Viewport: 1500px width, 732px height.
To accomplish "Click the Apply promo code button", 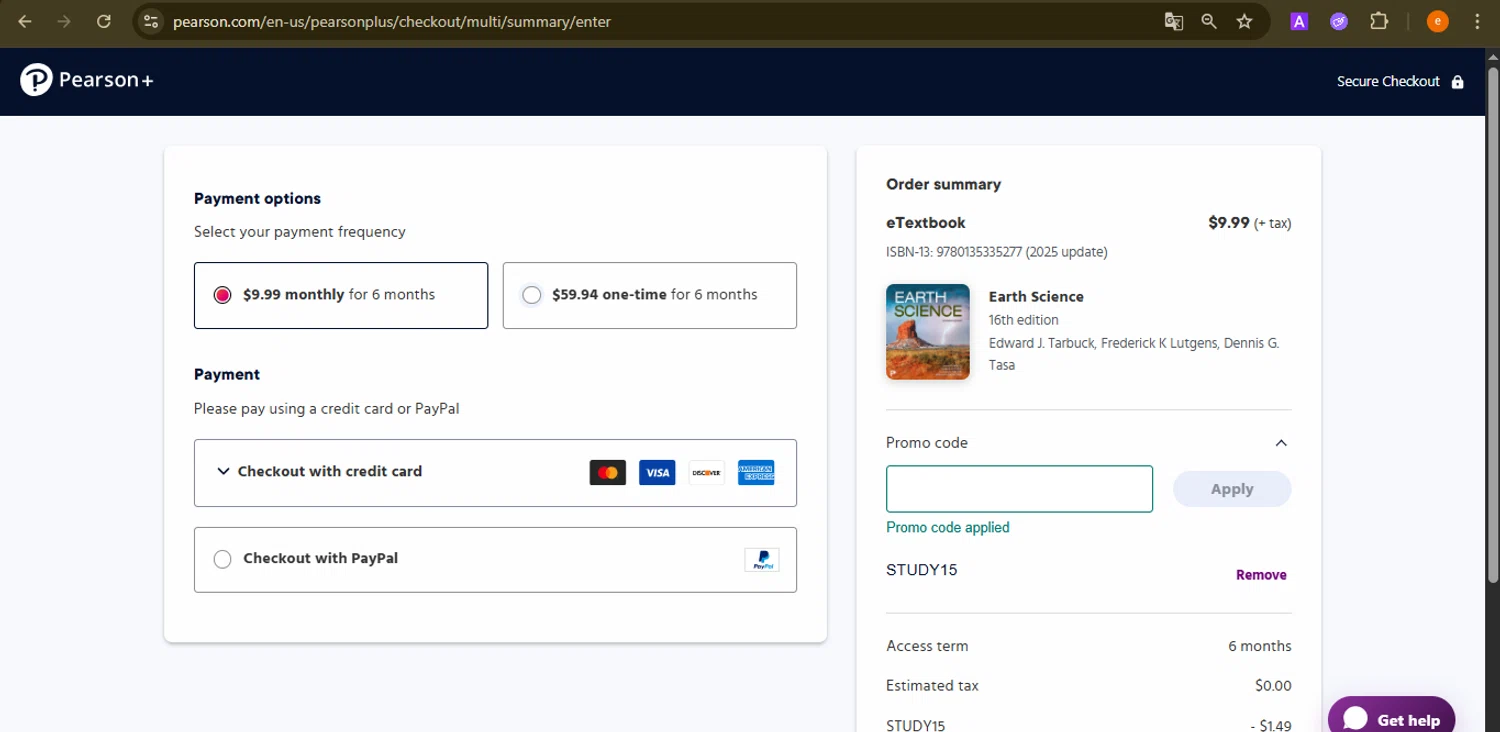I will (1232, 489).
